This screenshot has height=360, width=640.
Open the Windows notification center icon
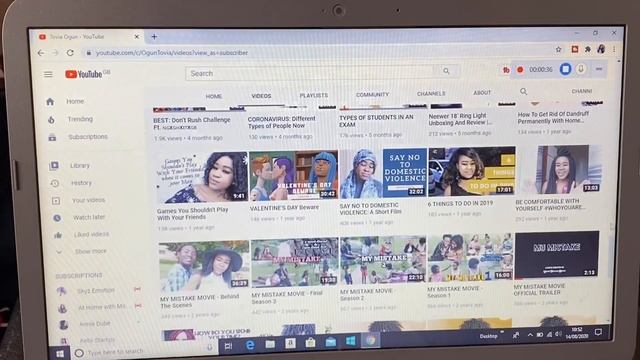coord(598,332)
